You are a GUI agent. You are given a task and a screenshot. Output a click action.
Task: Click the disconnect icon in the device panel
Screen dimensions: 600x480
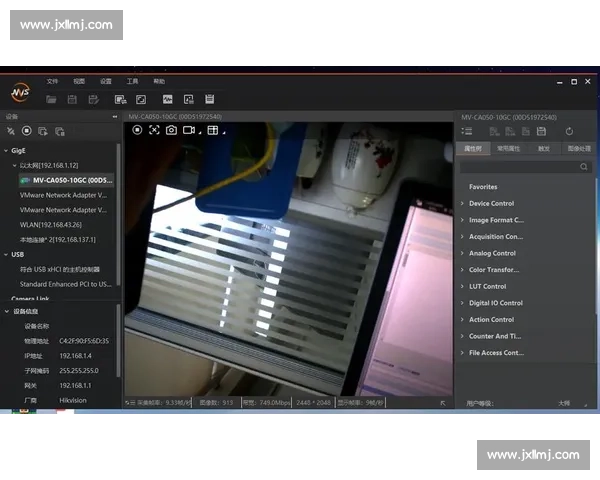[11, 131]
